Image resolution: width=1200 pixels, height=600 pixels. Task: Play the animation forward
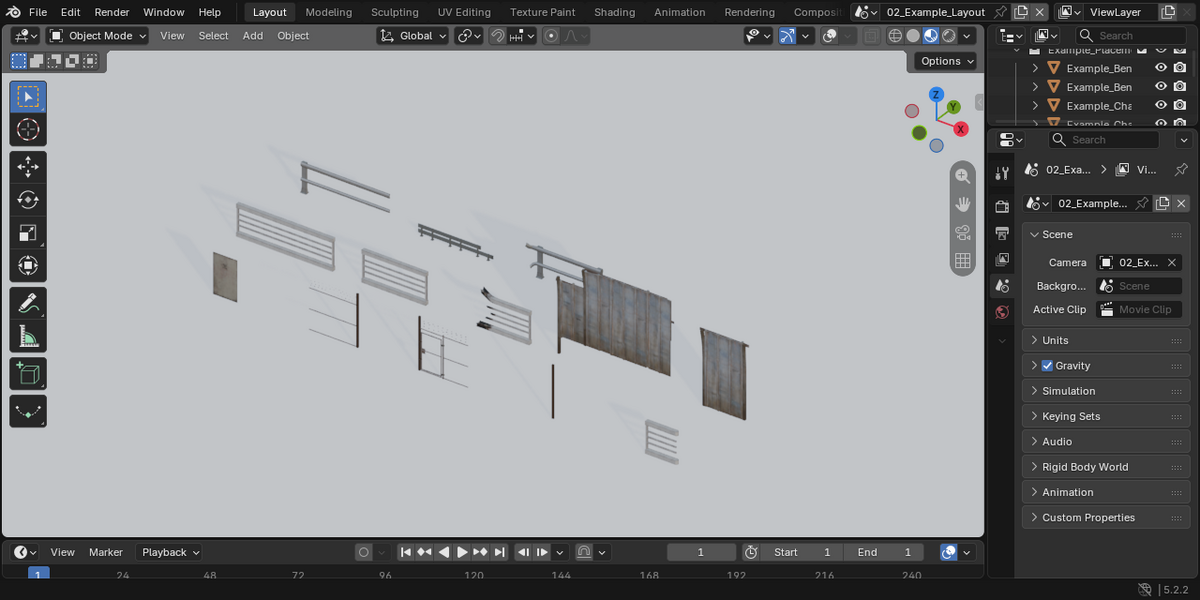click(x=462, y=552)
